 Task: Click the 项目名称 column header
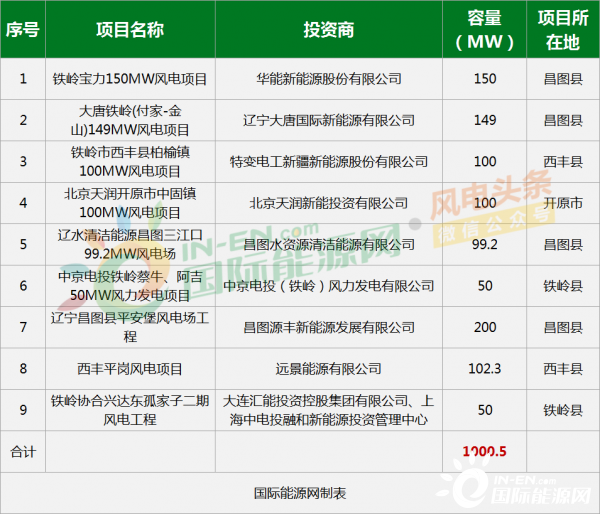[x=130, y=30]
